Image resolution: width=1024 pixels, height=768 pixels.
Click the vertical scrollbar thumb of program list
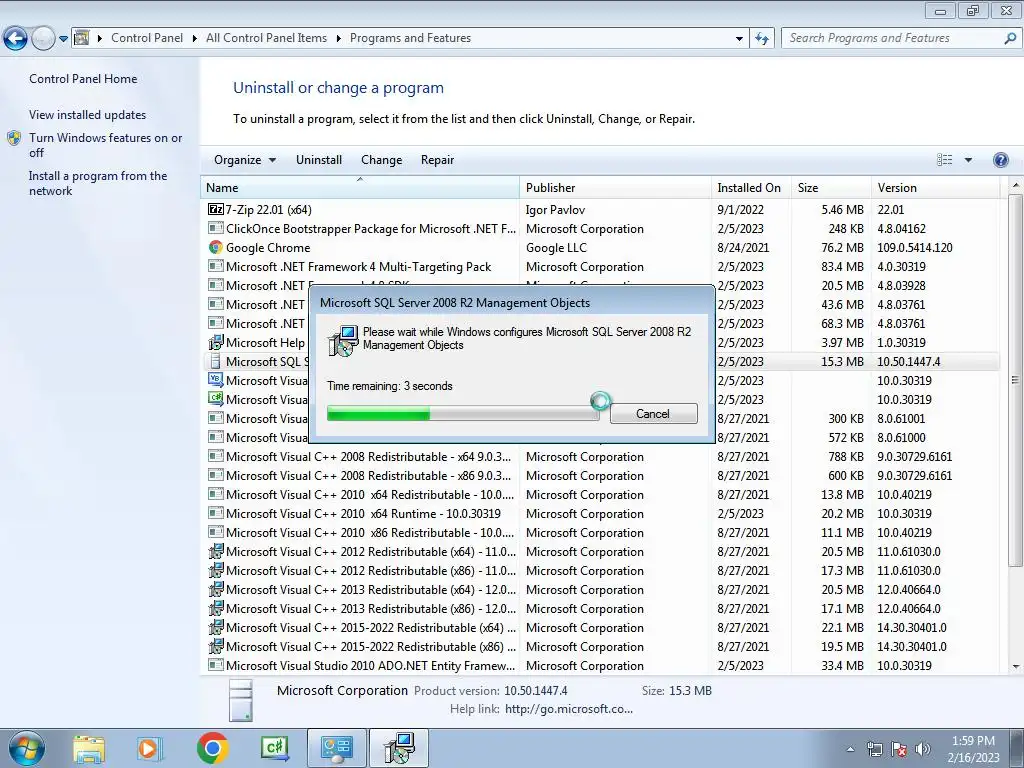[x=1014, y=379]
